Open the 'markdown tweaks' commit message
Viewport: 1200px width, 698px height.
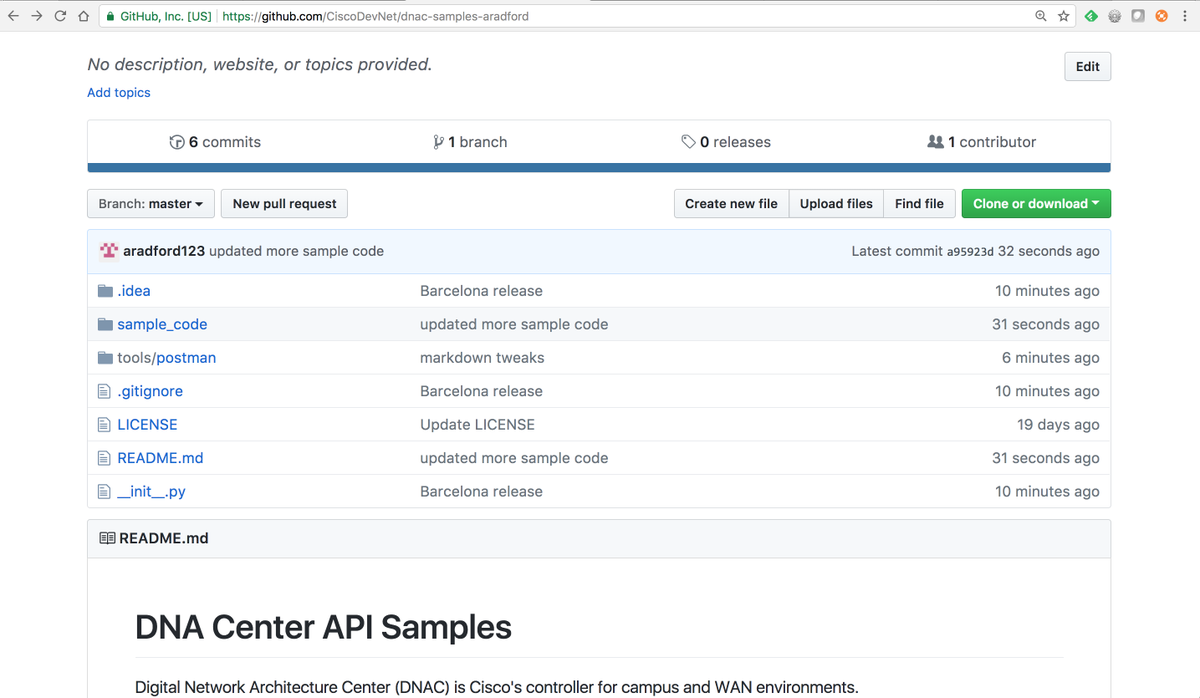(x=482, y=358)
